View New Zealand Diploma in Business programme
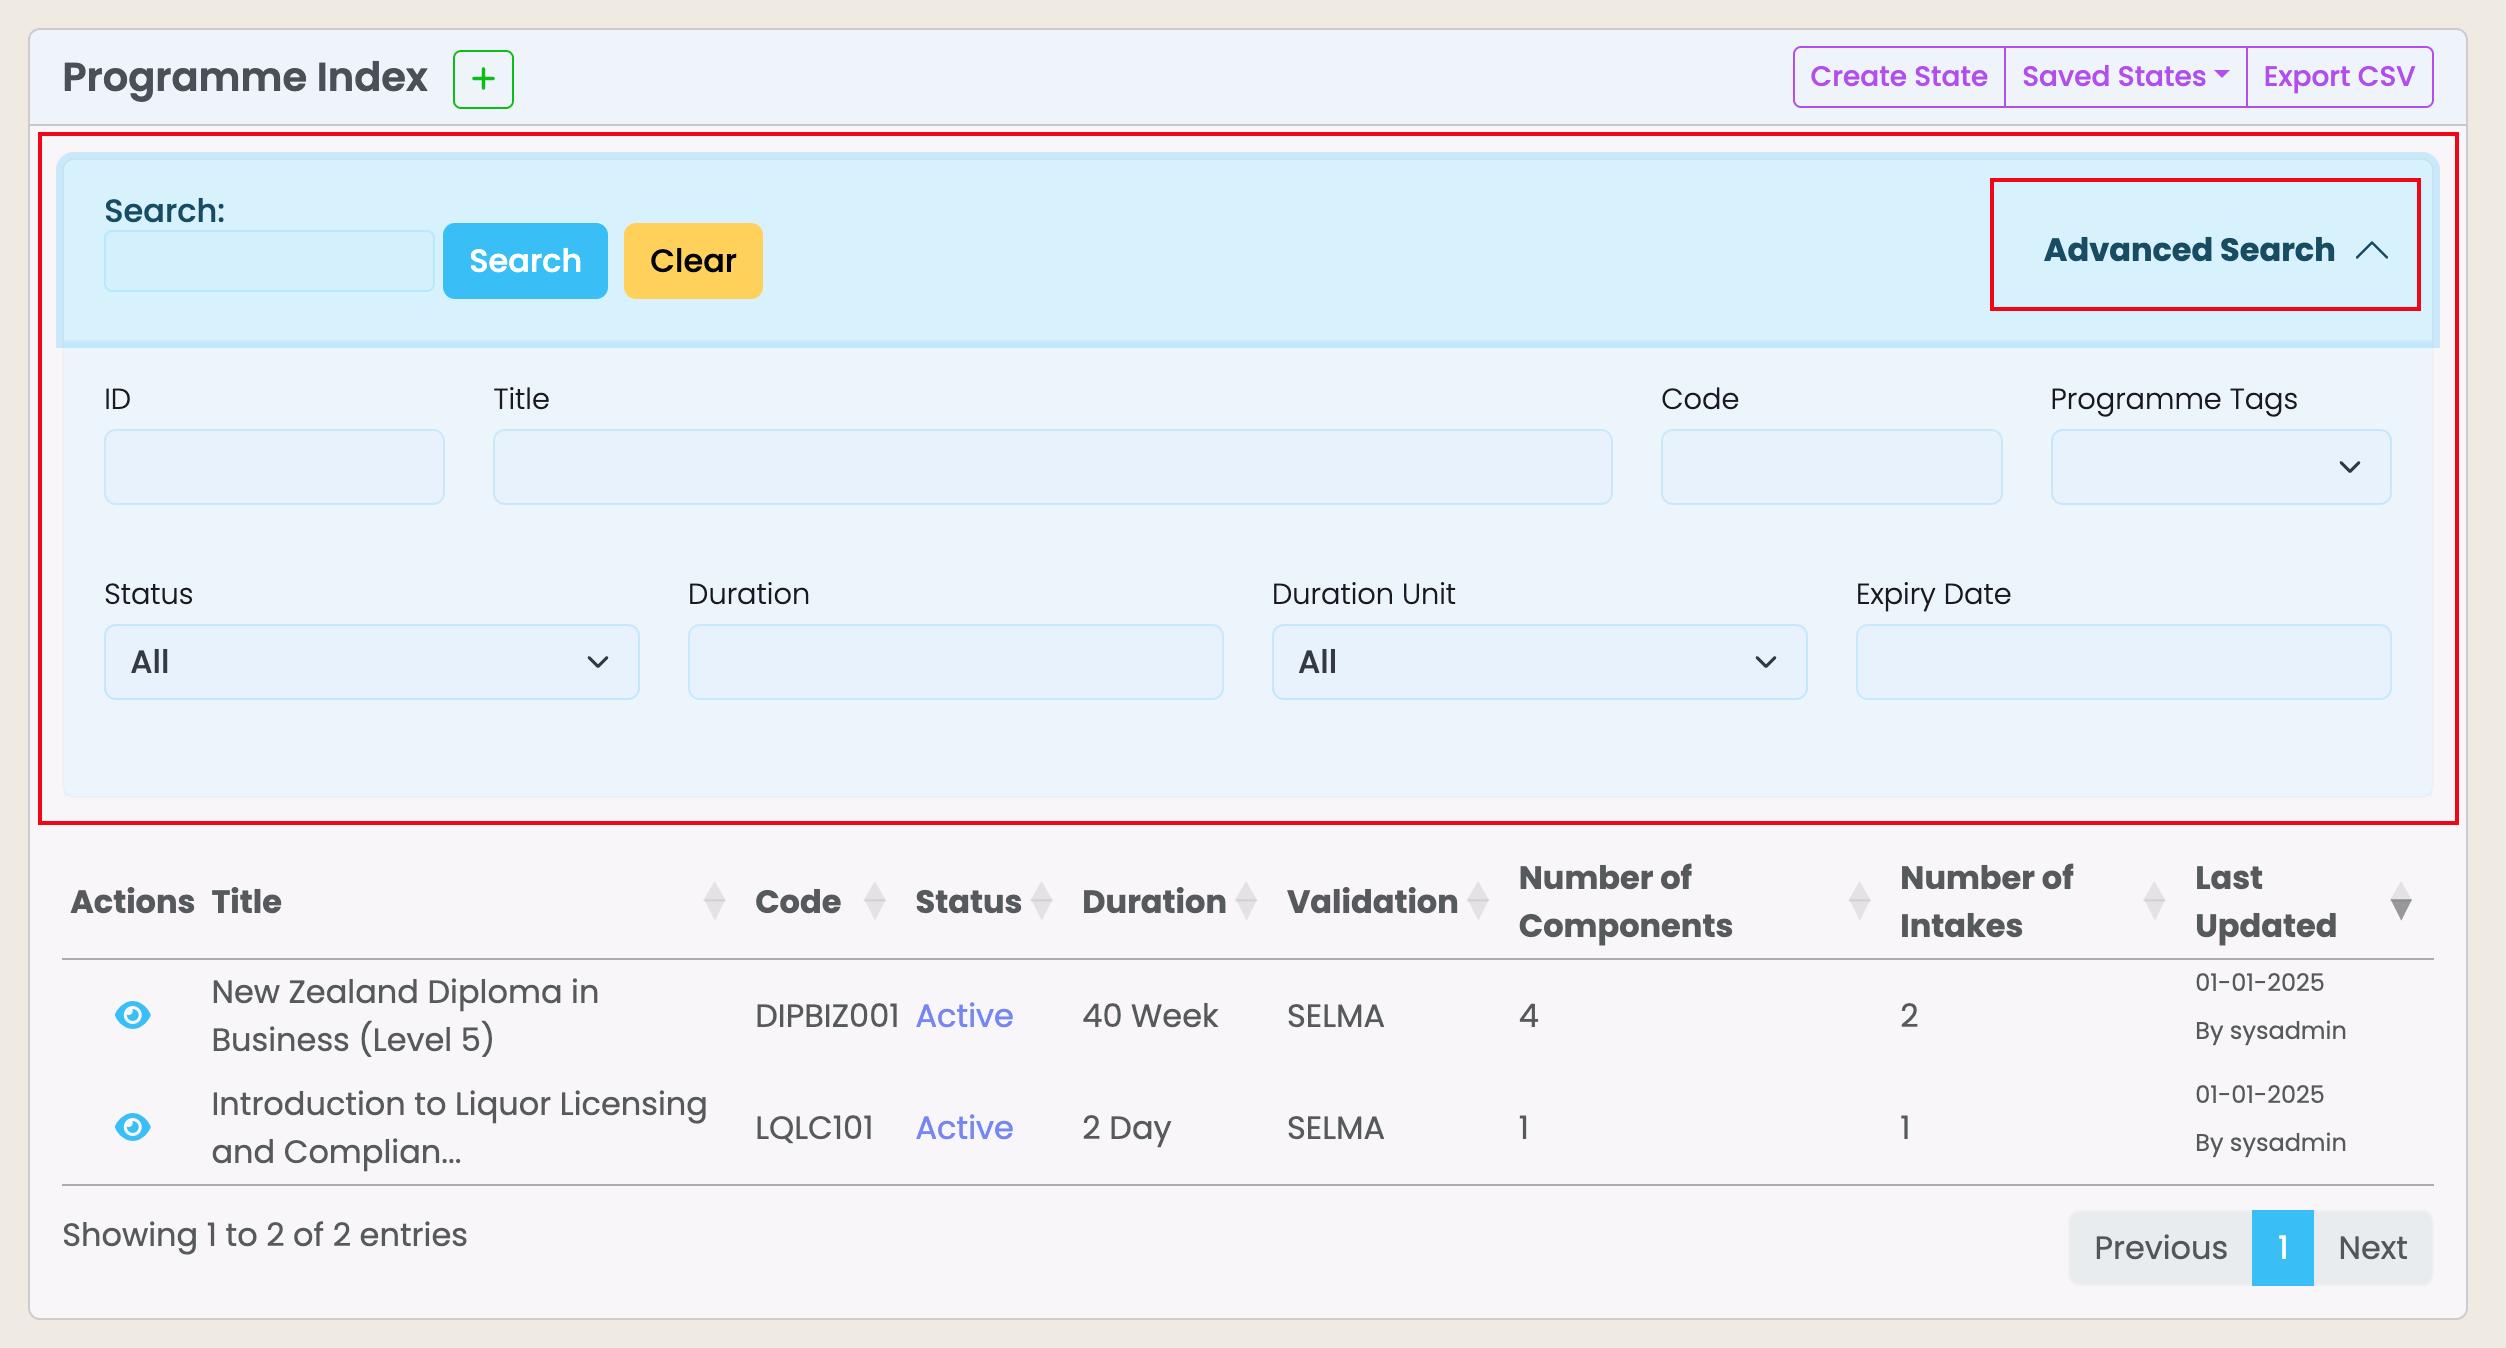 (133, 1015)
